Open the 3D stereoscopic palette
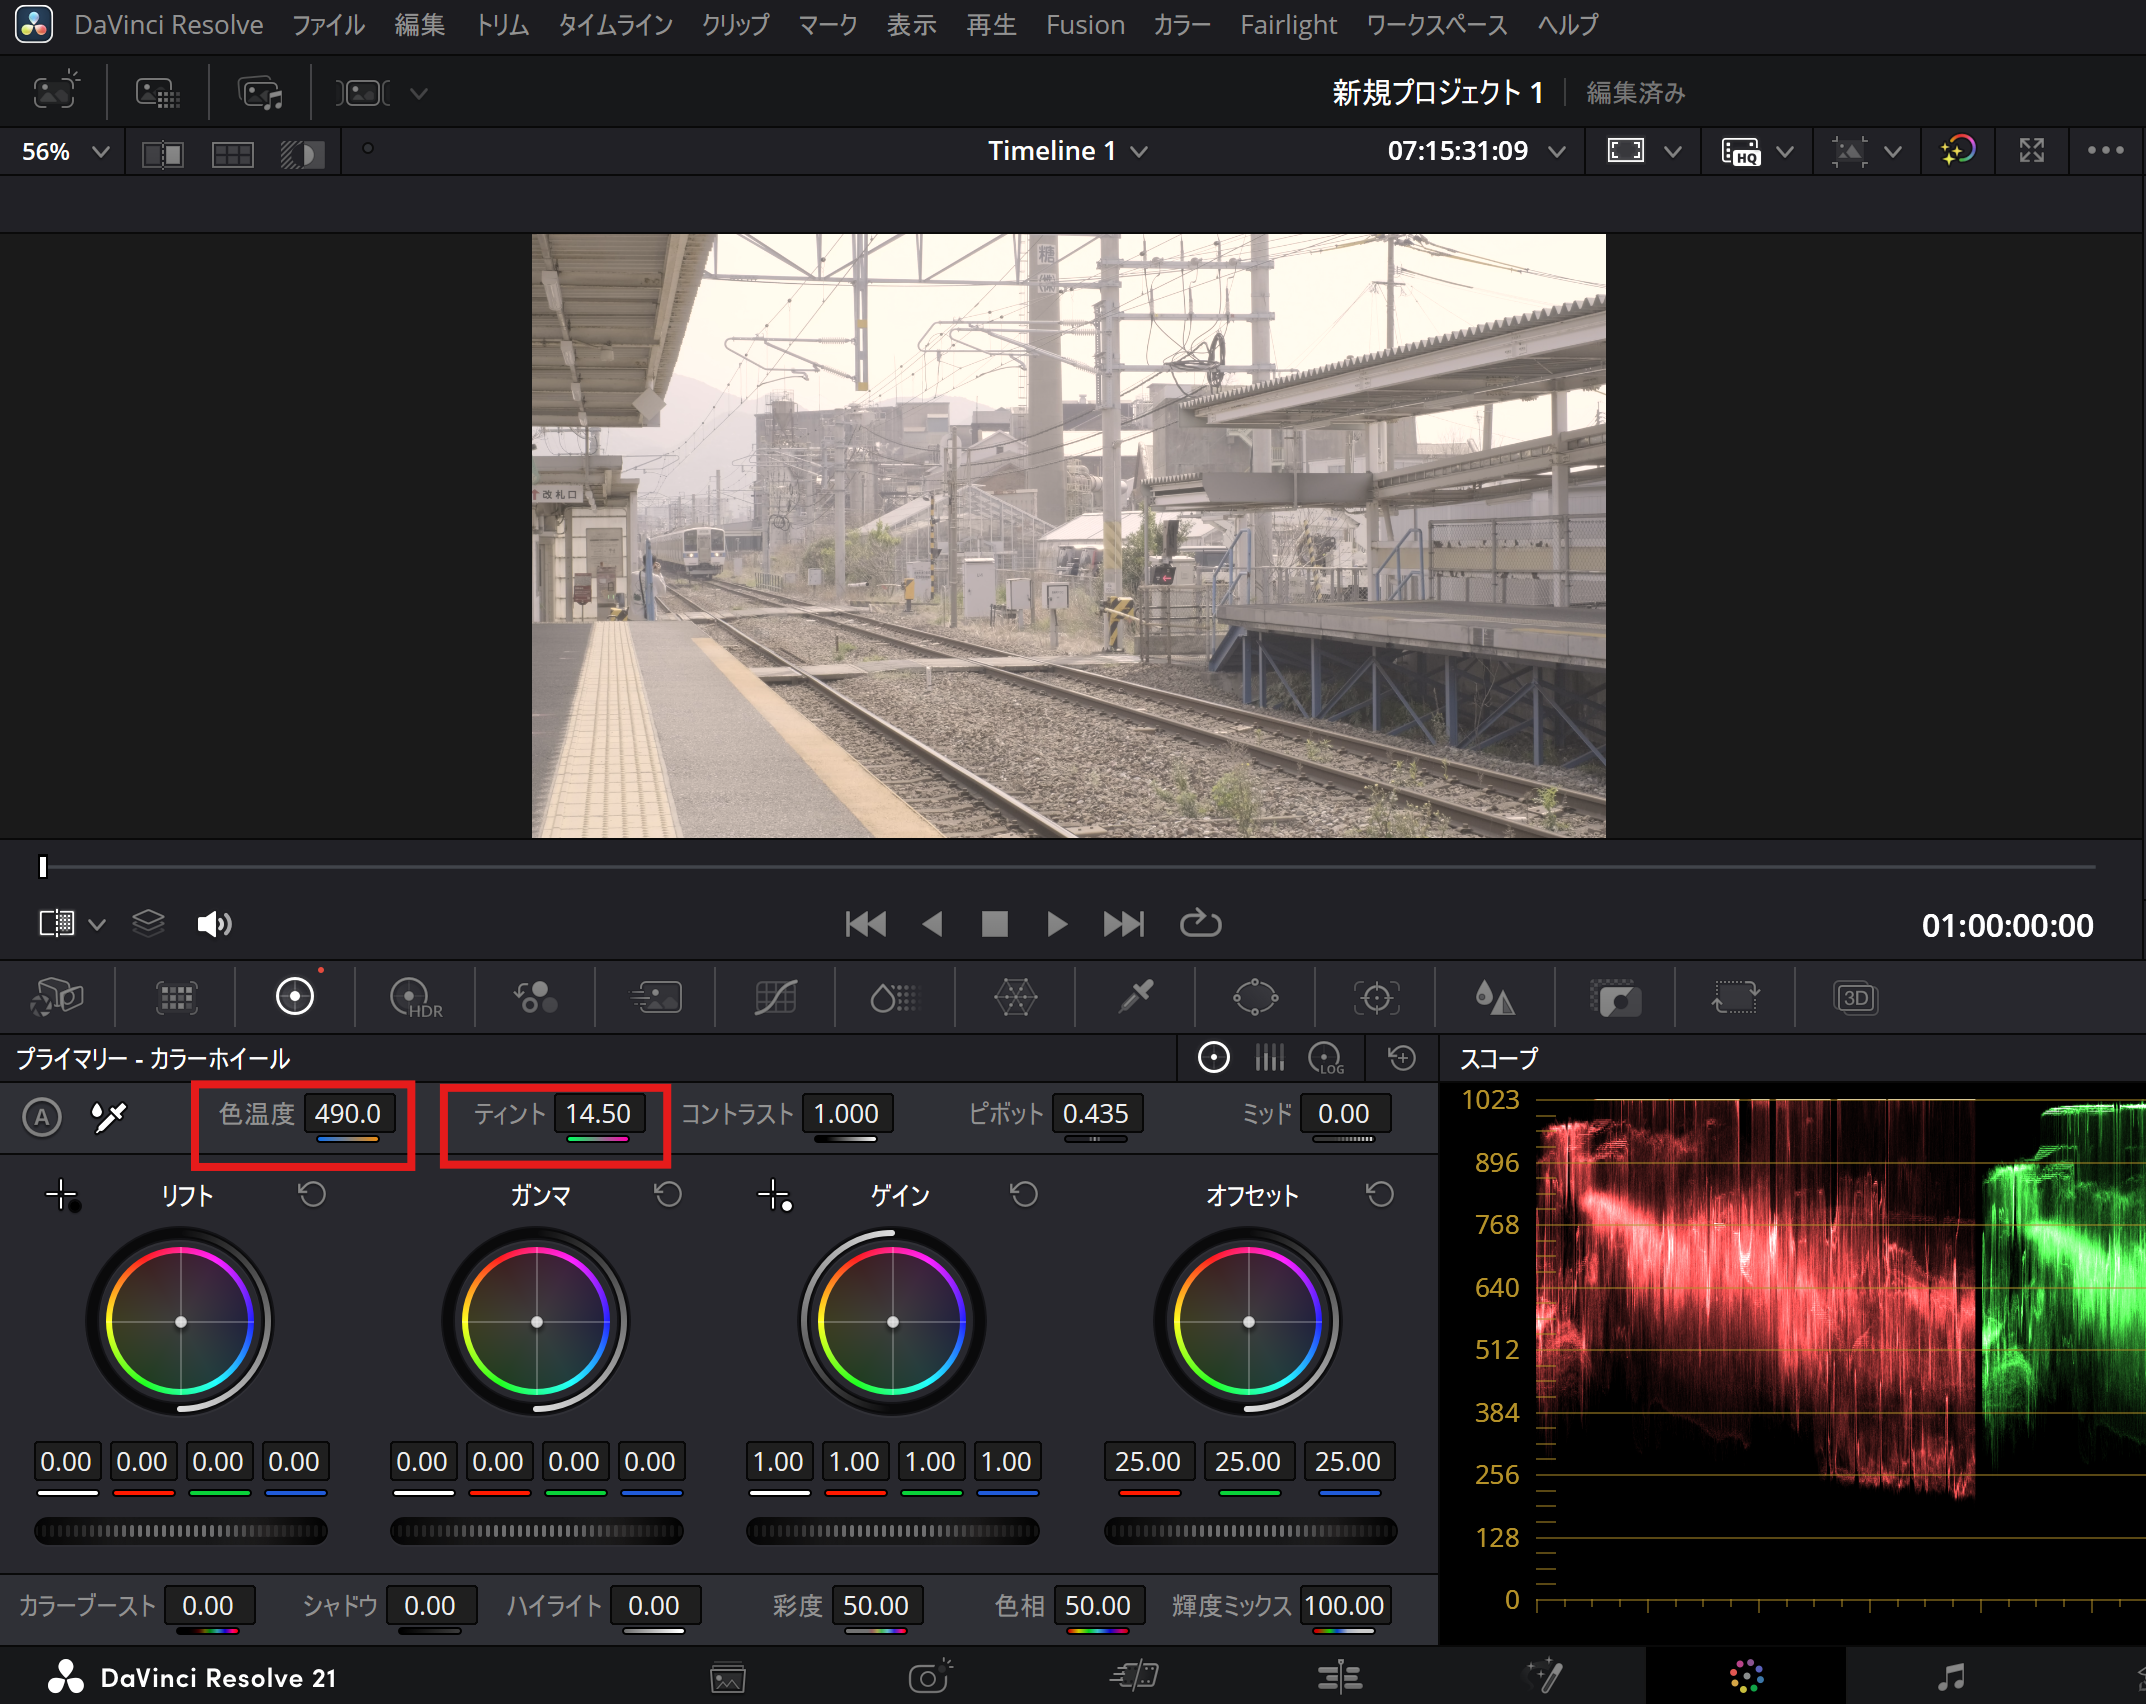Image resolution: width=2146 pixels, height=1704 pixels. 1856,998
